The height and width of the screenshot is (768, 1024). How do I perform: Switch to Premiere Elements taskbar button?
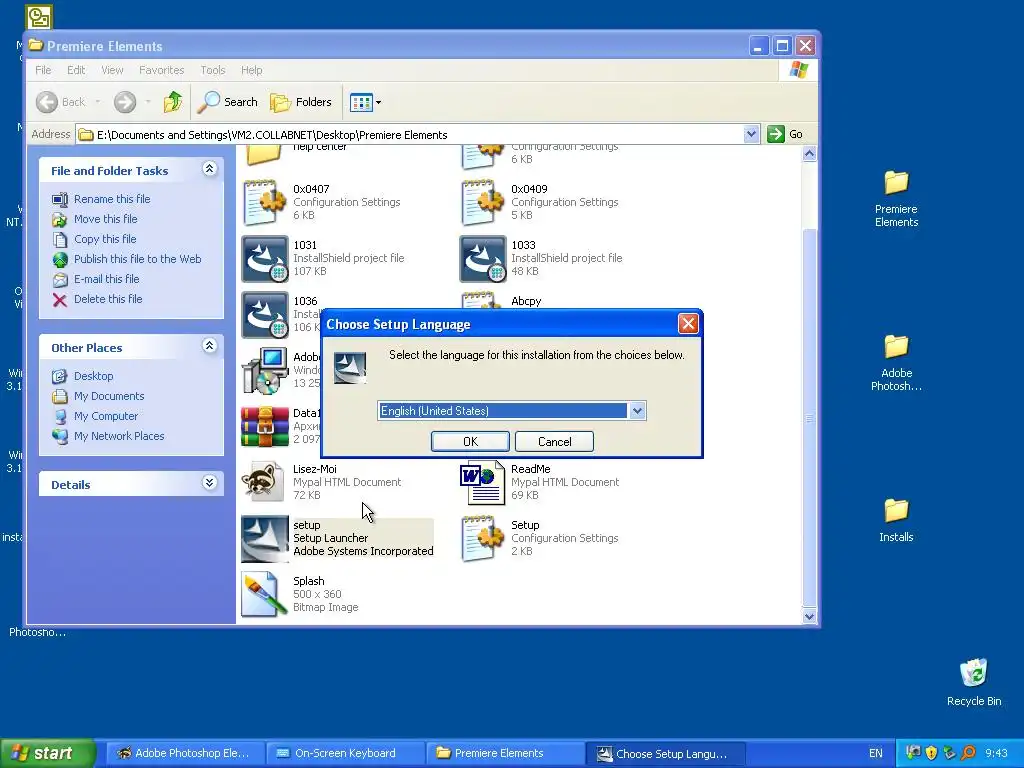pos(504,753)
